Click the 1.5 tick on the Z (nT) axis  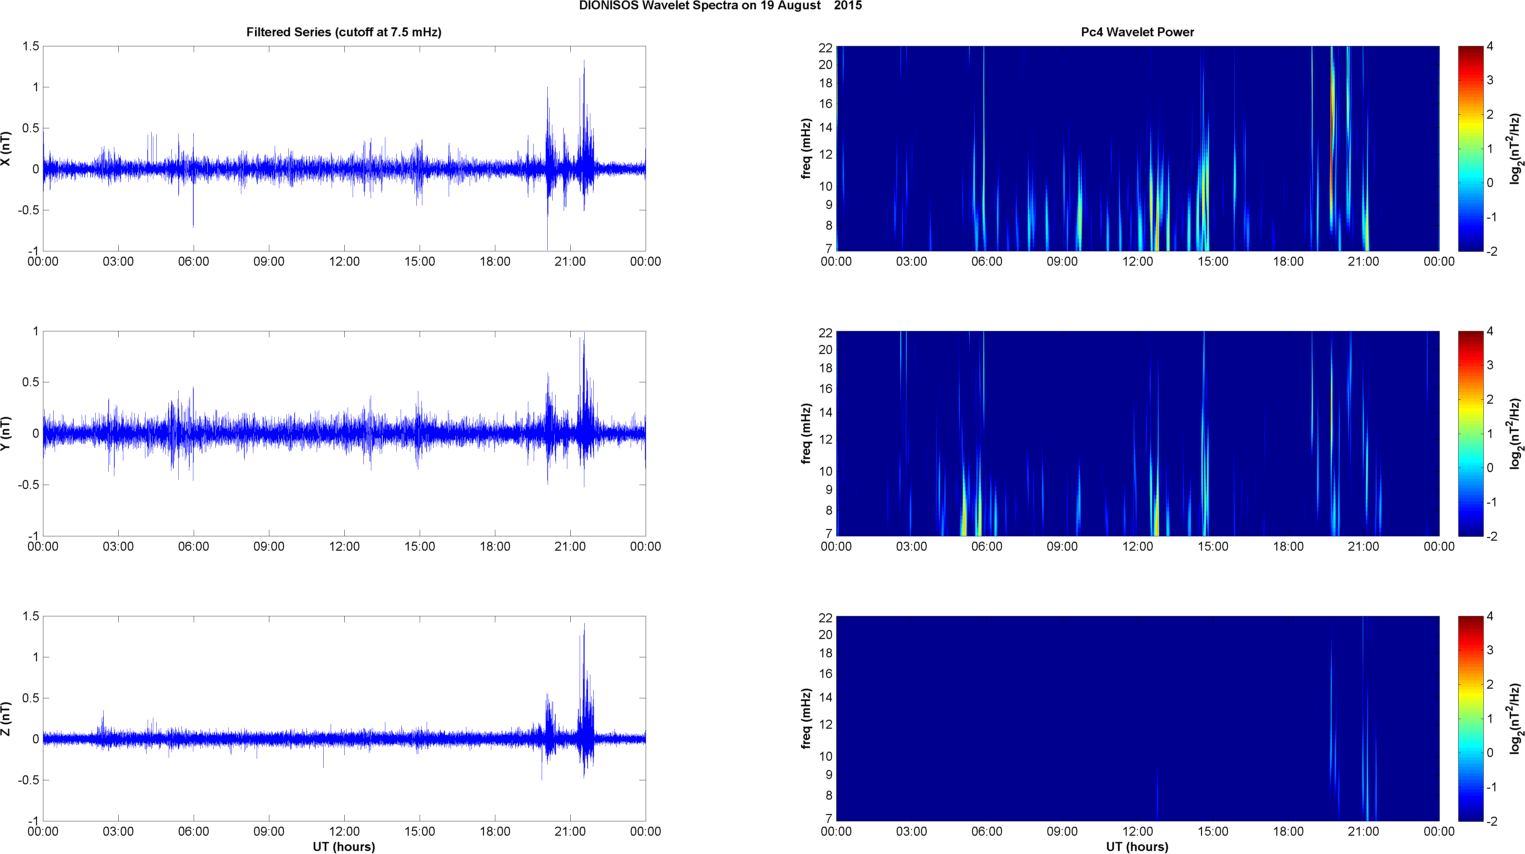point(31,617)
